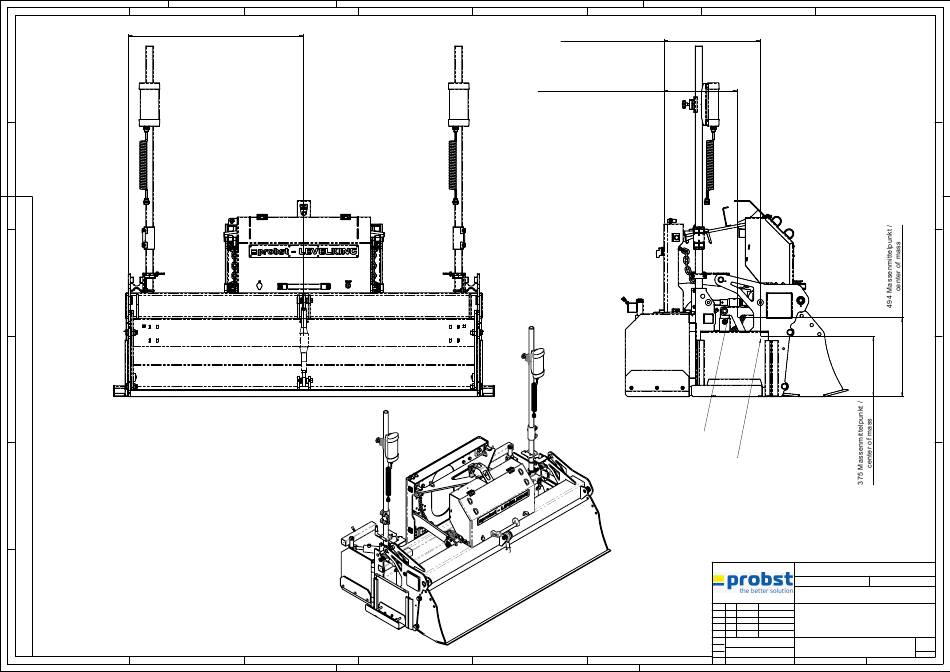Click 'the better solution' tagline text
950x672 pixels.
[766, 590]
